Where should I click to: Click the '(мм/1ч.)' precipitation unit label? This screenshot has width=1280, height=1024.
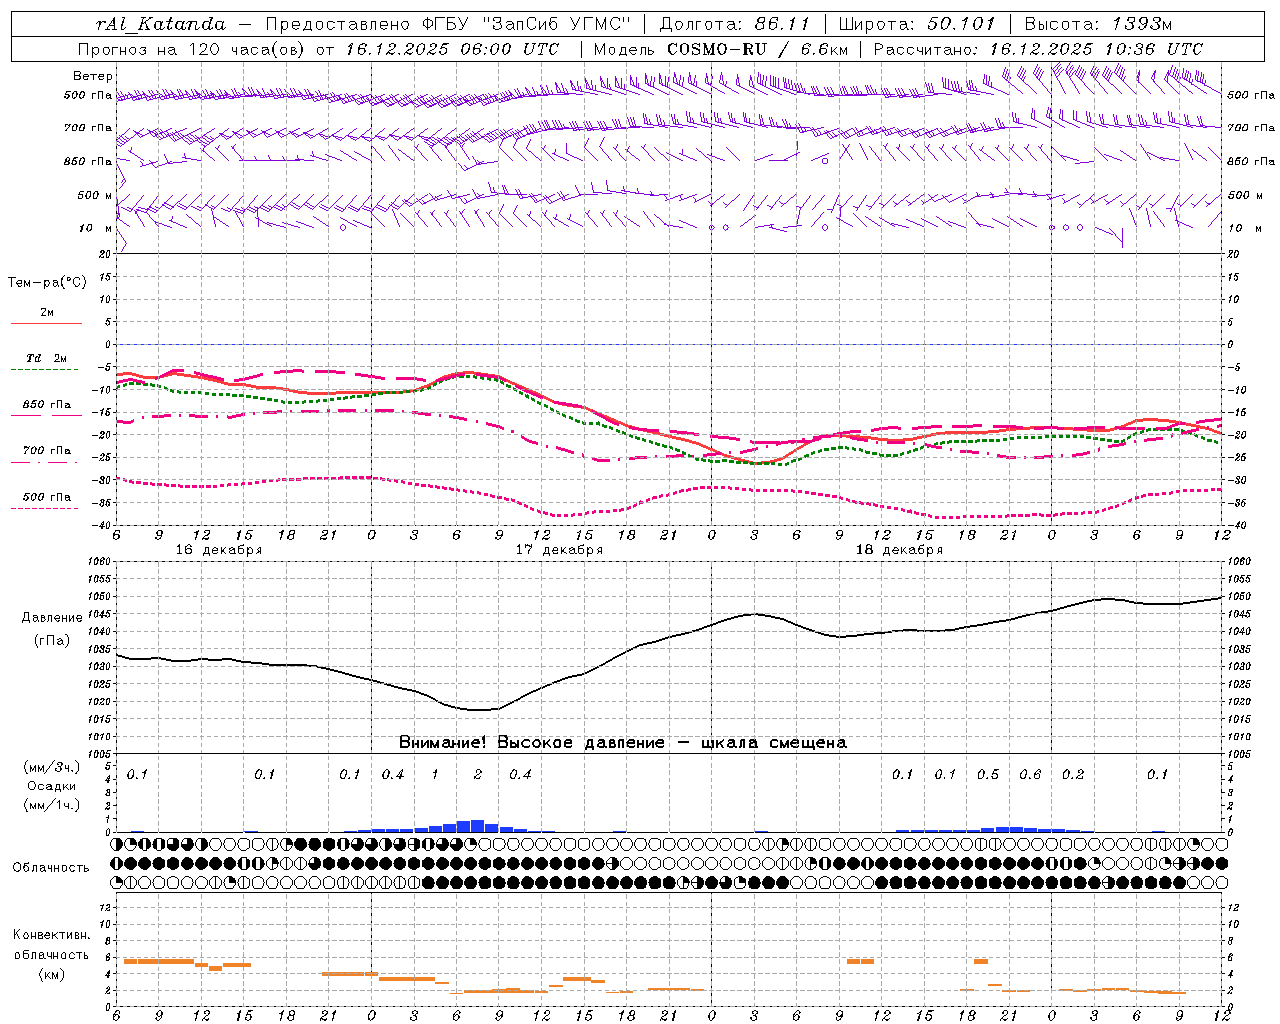pyautogui.click(x=52, y=805)
